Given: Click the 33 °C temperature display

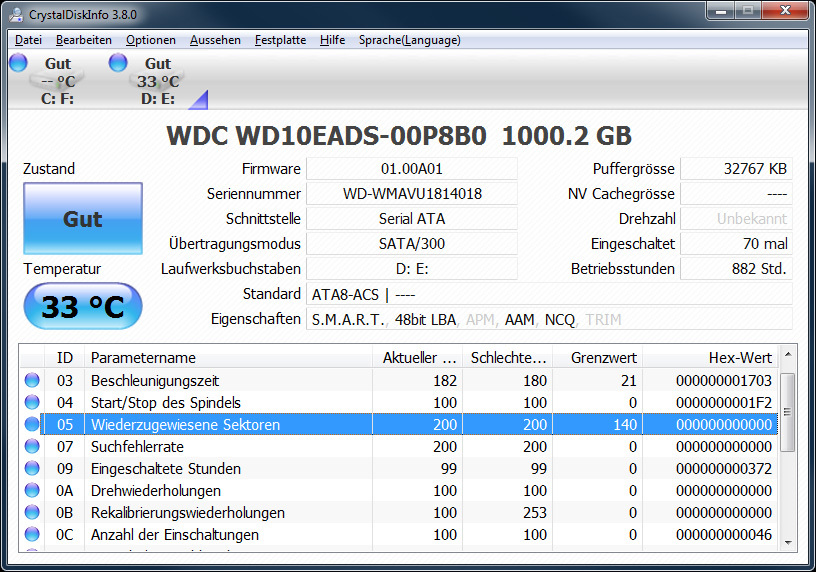Looking at the screenshot, I should pos(83,306).
